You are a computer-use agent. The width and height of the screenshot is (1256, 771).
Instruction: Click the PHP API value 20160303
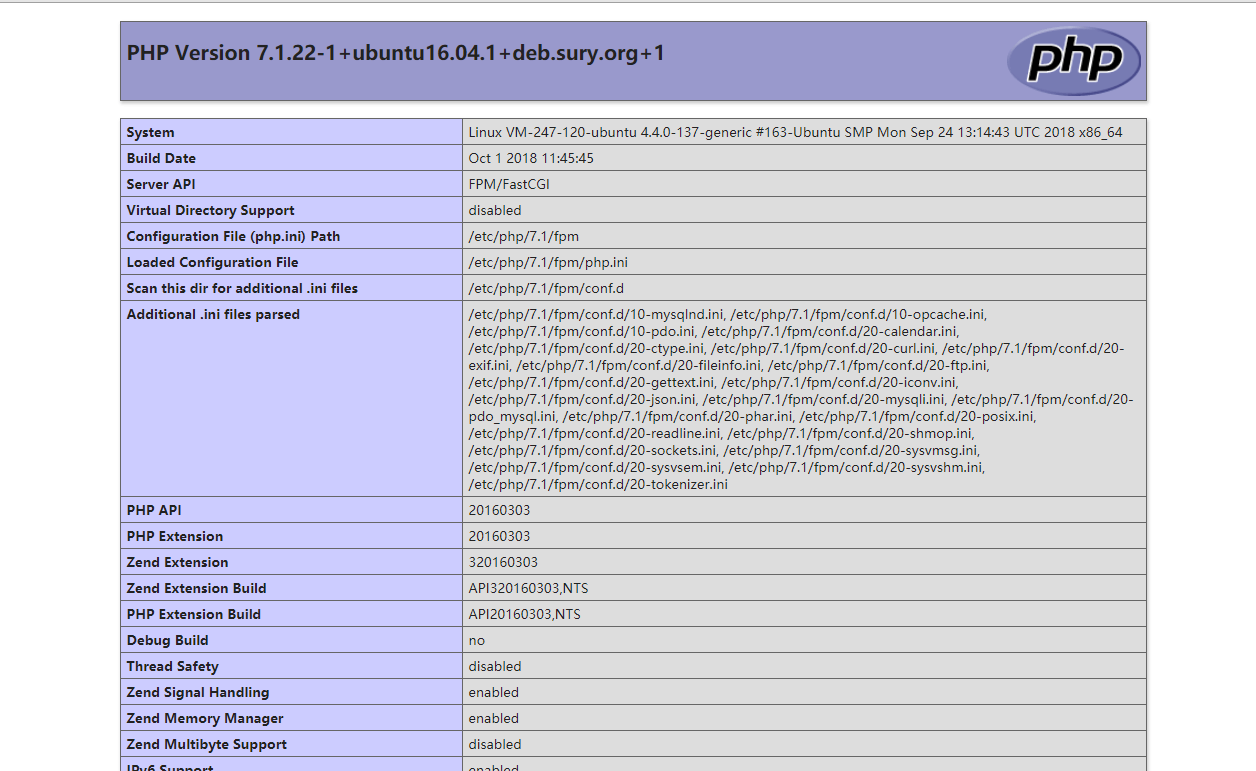[x=499, y=510]
